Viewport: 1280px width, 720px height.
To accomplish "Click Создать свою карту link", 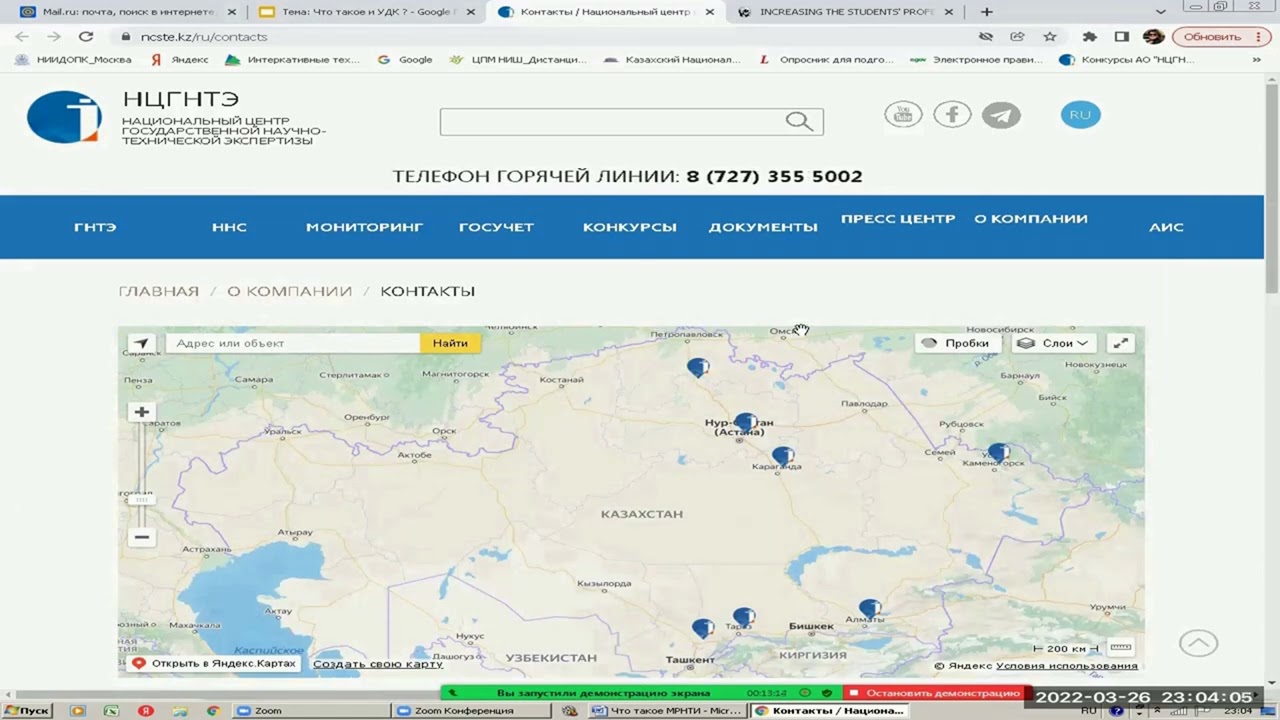I will tap(377, 664).
